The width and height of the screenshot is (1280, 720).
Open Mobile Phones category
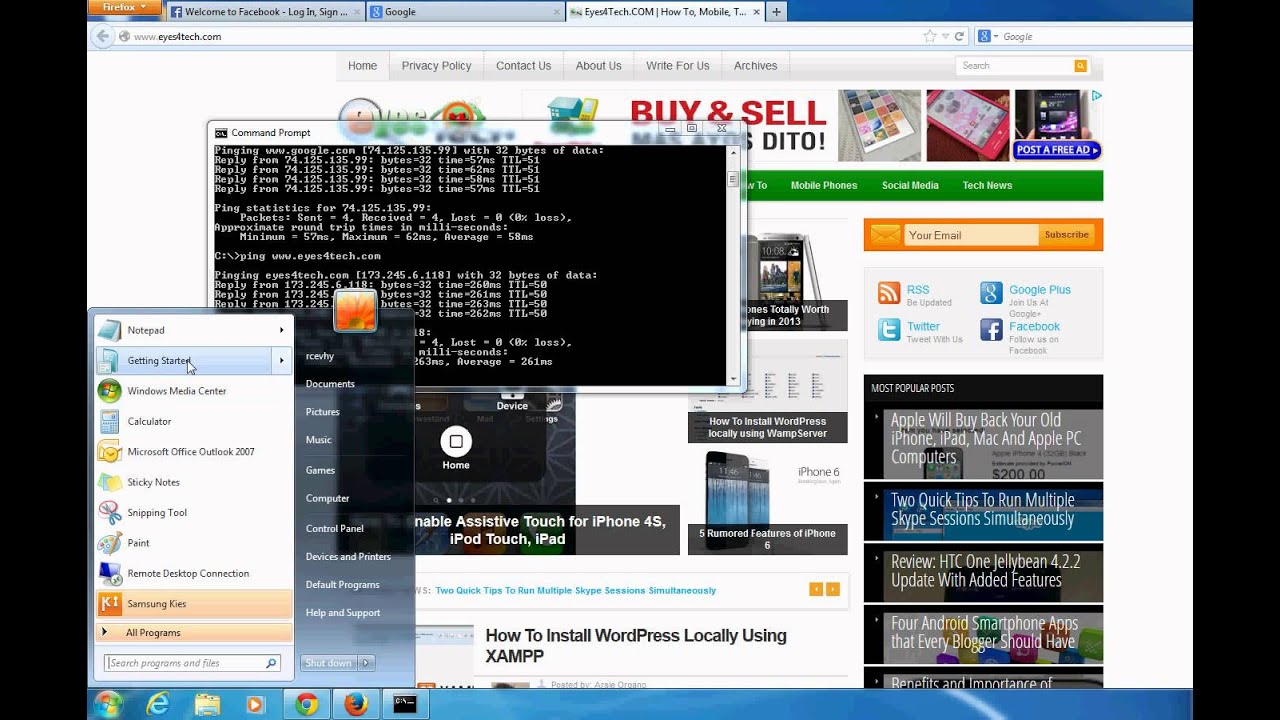tap(824, 185)
